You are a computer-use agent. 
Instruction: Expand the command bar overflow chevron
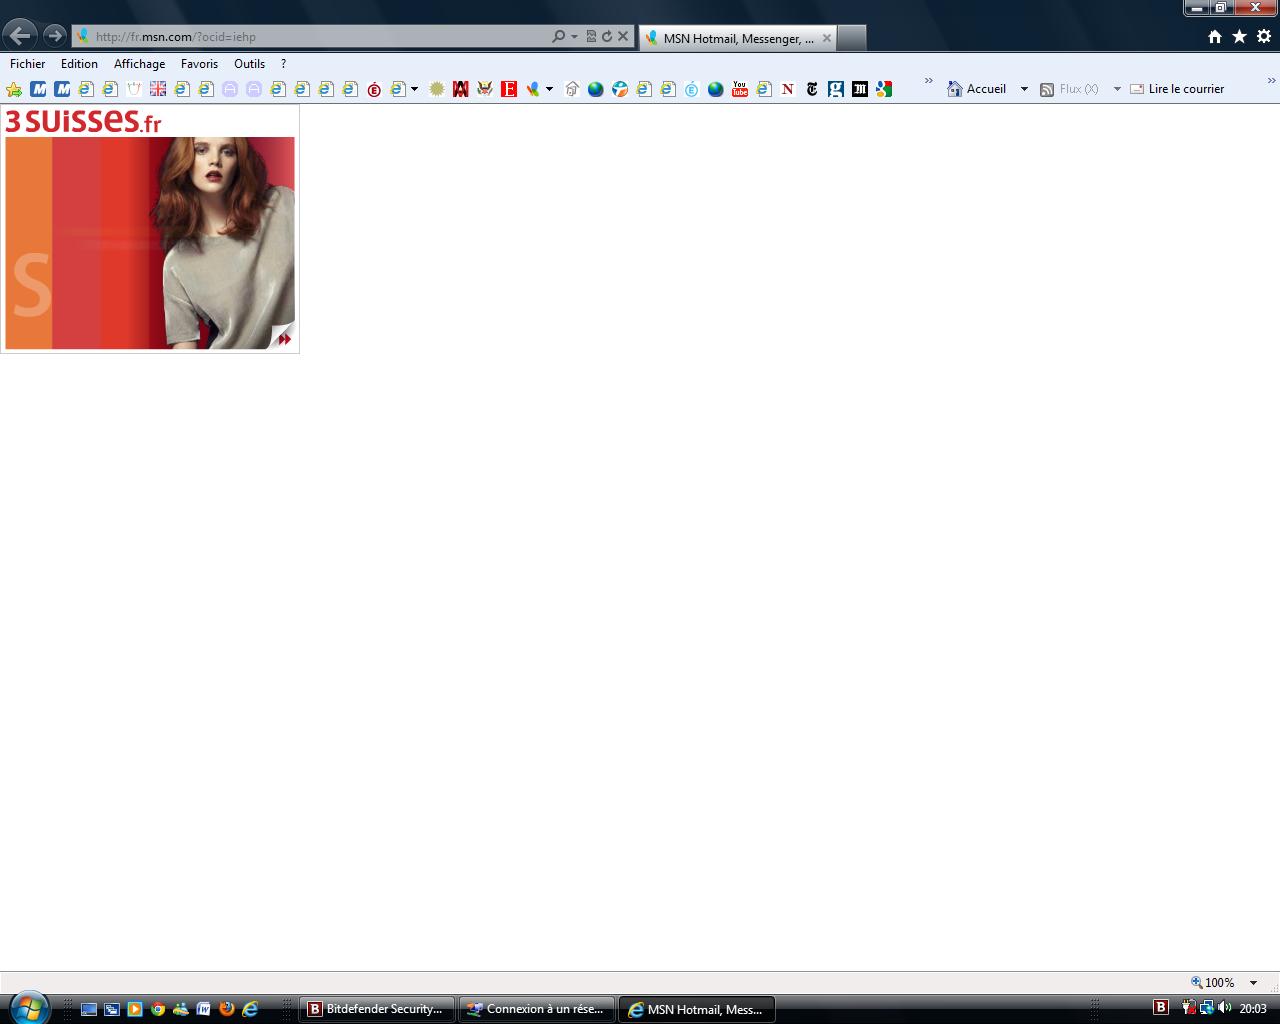click(1272, 81)
